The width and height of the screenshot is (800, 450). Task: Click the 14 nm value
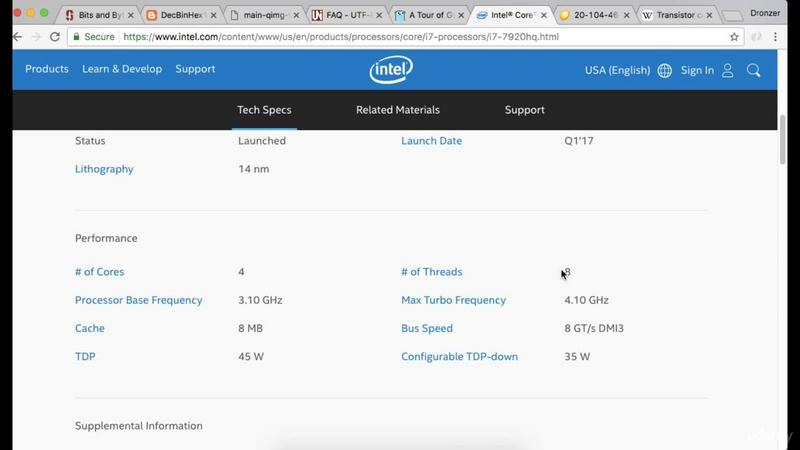pyautogui.click(x=254, y=169)
